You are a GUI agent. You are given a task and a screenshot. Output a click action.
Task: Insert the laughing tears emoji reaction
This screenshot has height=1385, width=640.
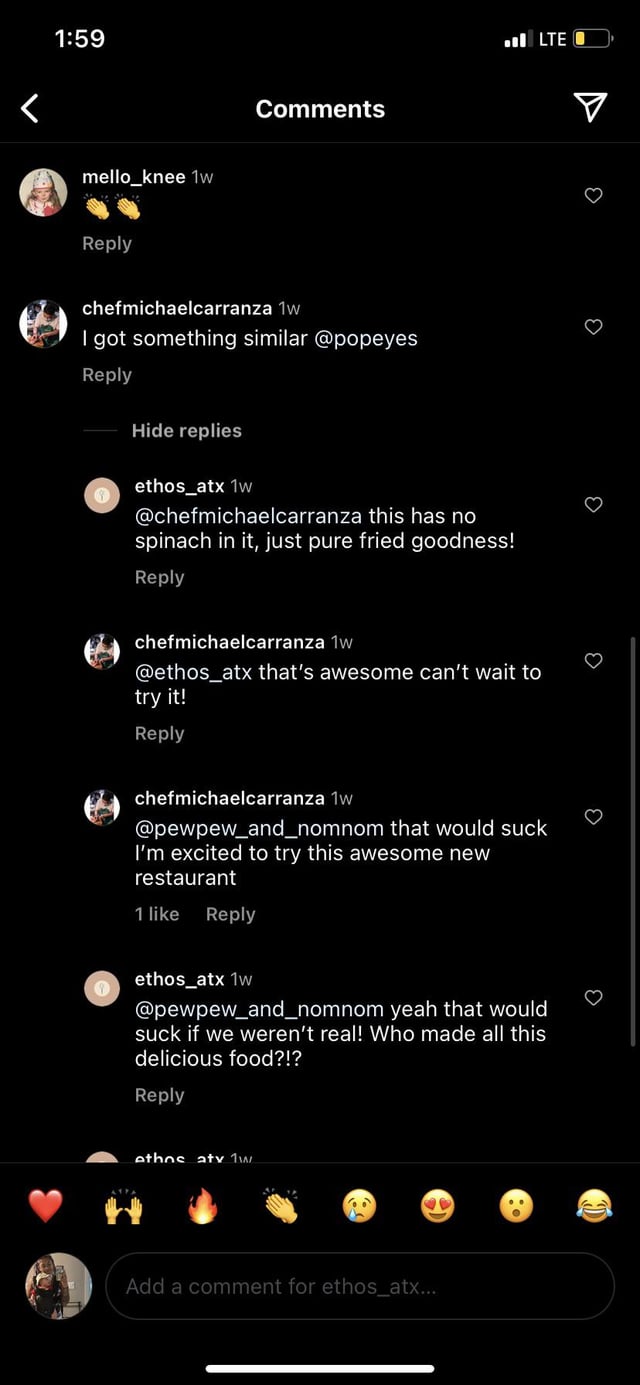pyautogui.click(x=594, y=1207)
